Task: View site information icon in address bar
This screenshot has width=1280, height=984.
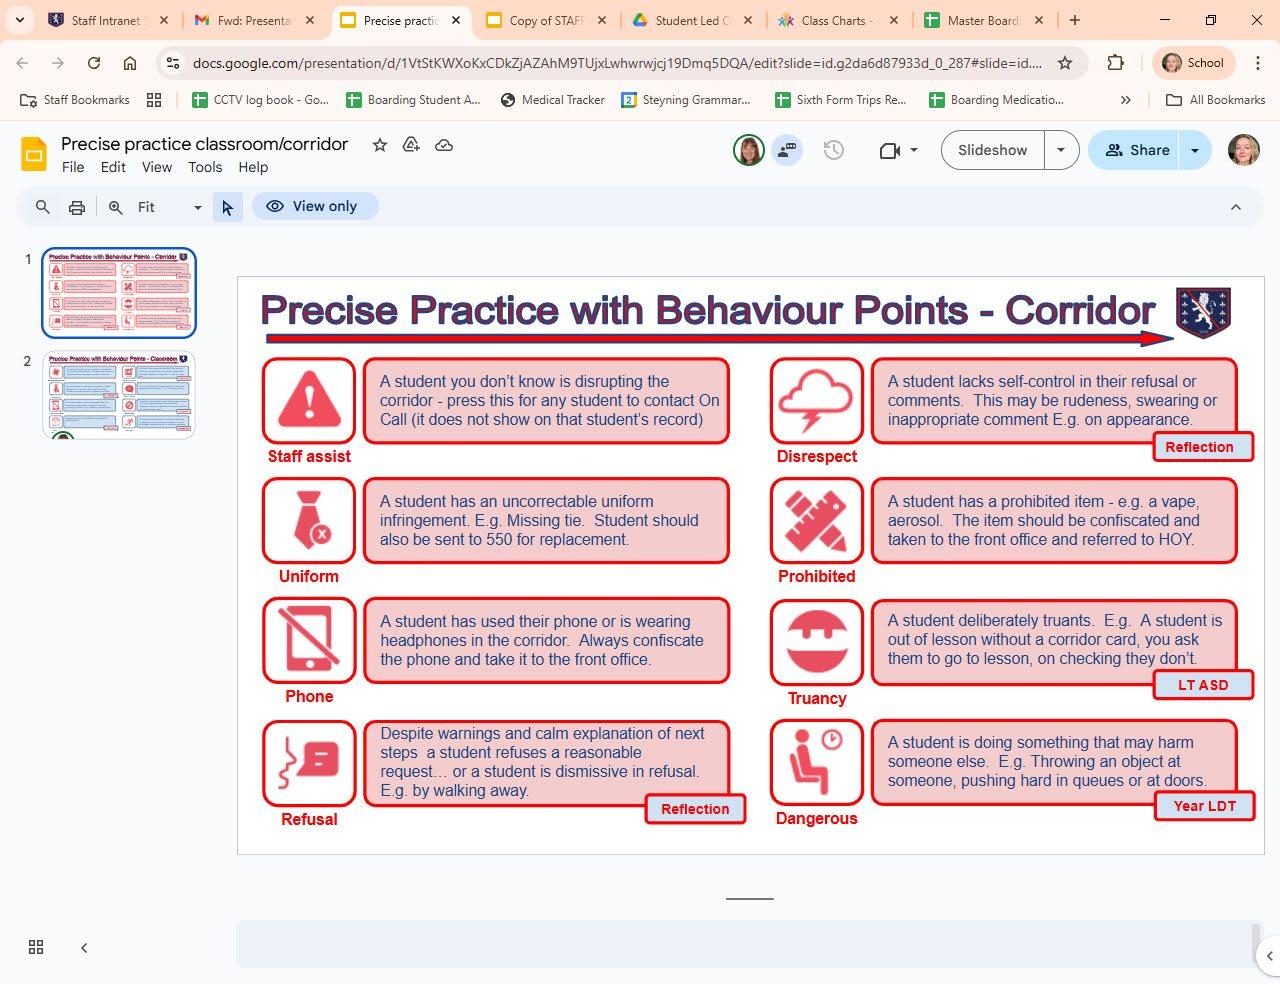Action: click(173, 63)
